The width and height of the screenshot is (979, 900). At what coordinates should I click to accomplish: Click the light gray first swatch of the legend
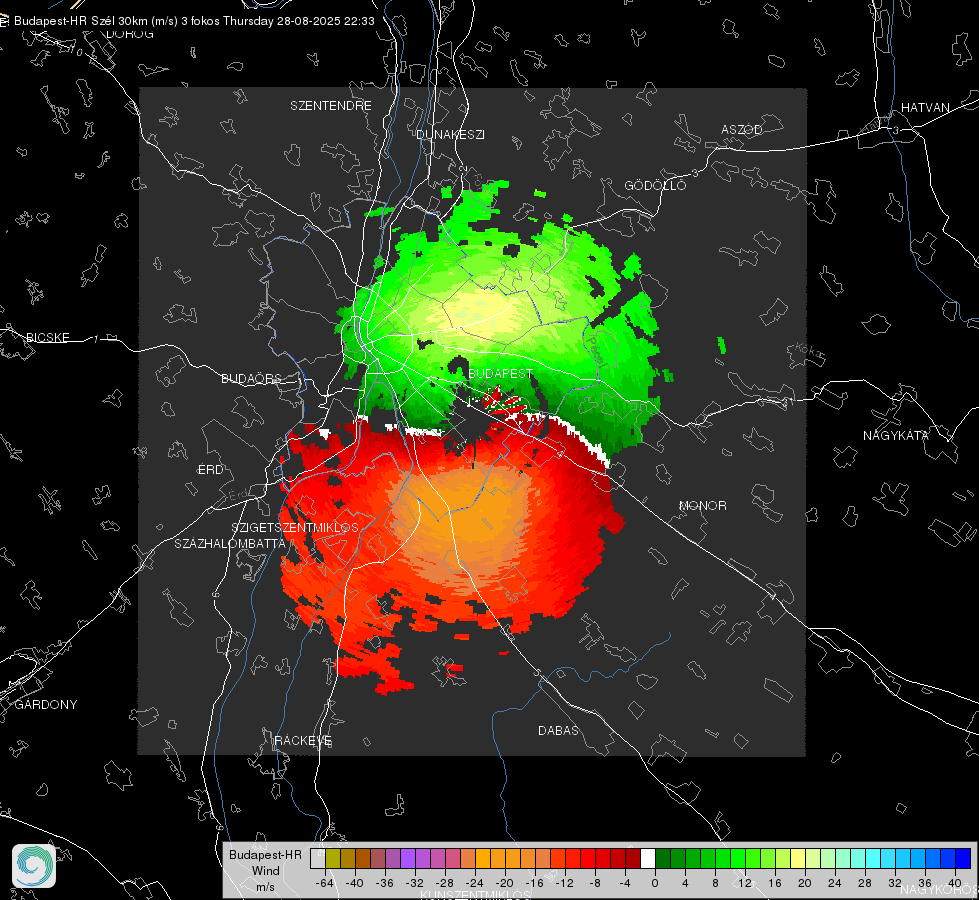(318, 859)
